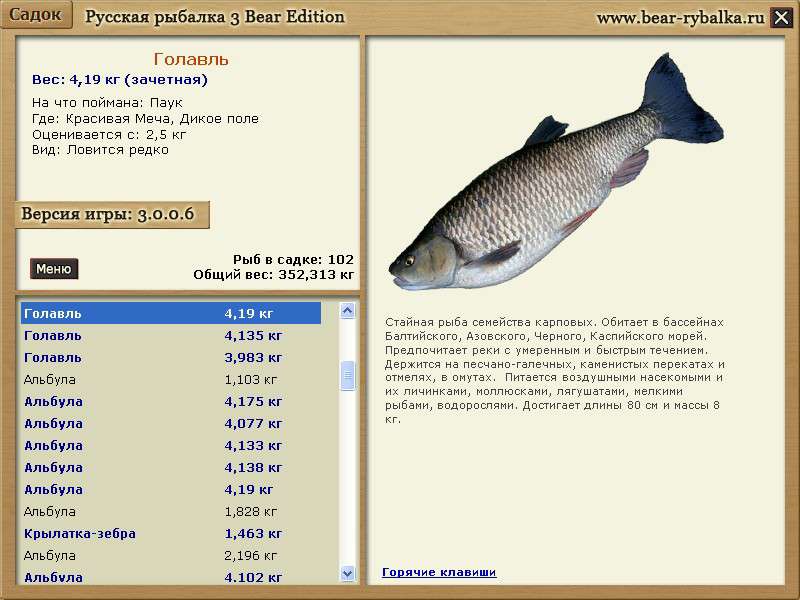Select the Альбула weighing 1,103 кг
The width and height of the screenshot is (800, 600).
(x=170, y=380)
